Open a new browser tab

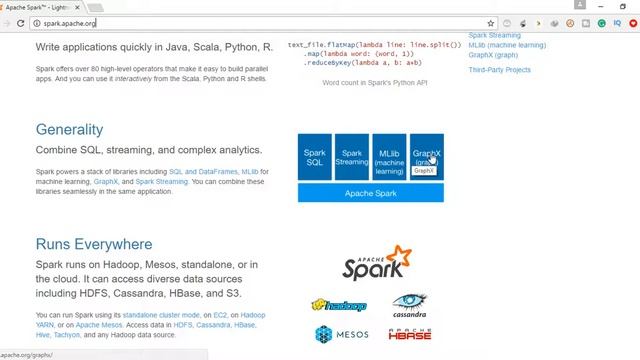[x=96, y=7]
